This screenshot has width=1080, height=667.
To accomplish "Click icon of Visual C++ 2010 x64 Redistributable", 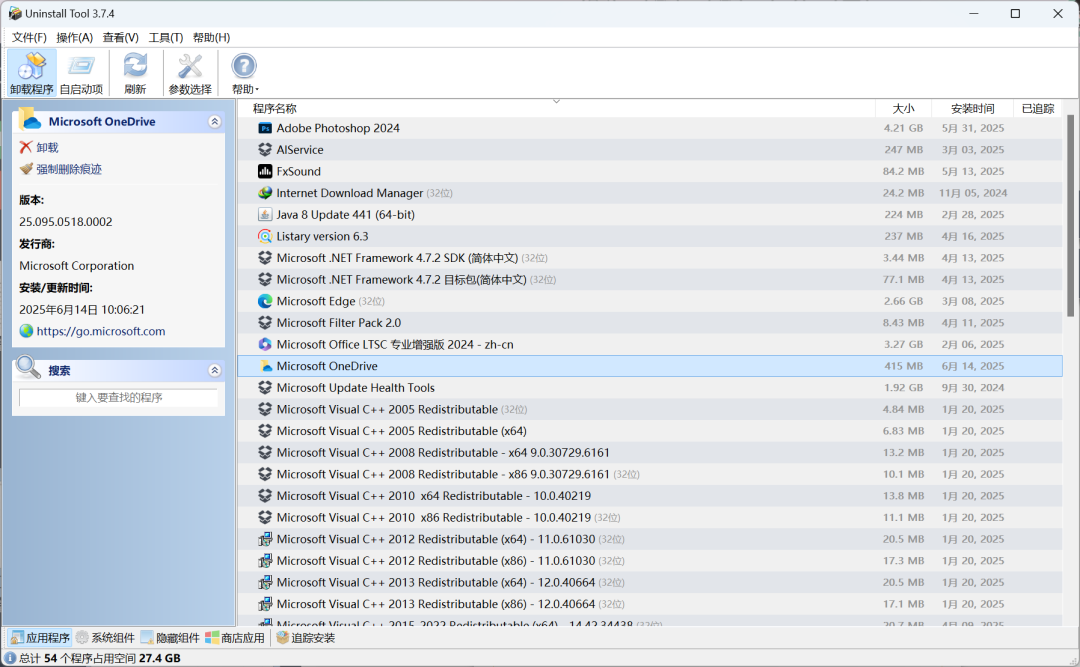I will [265, 496].
